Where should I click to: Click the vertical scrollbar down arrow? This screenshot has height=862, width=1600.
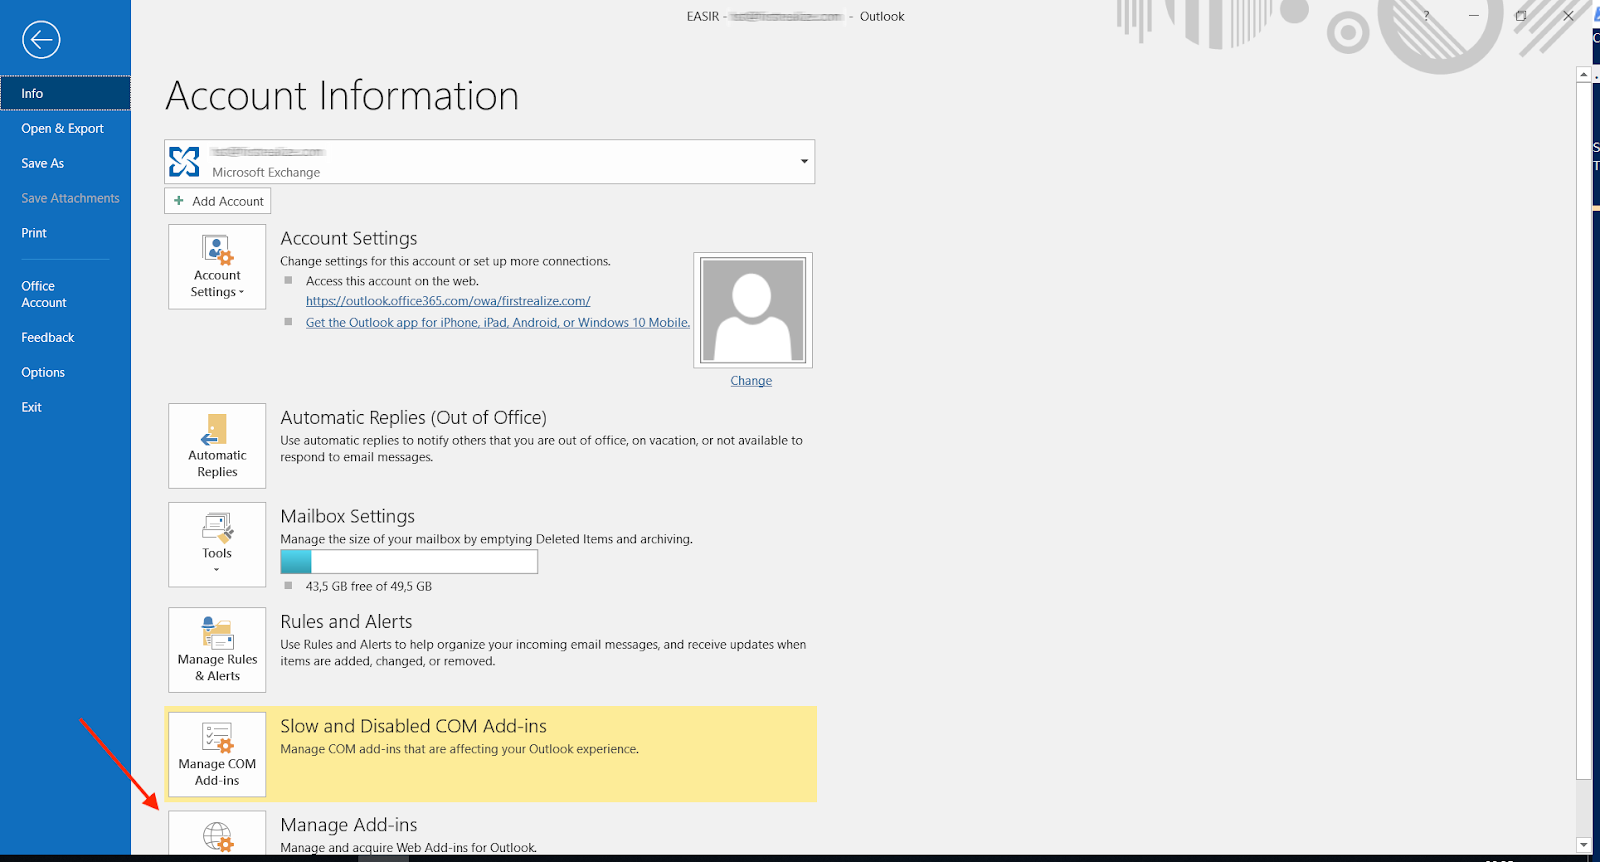tap(1583, 846)
